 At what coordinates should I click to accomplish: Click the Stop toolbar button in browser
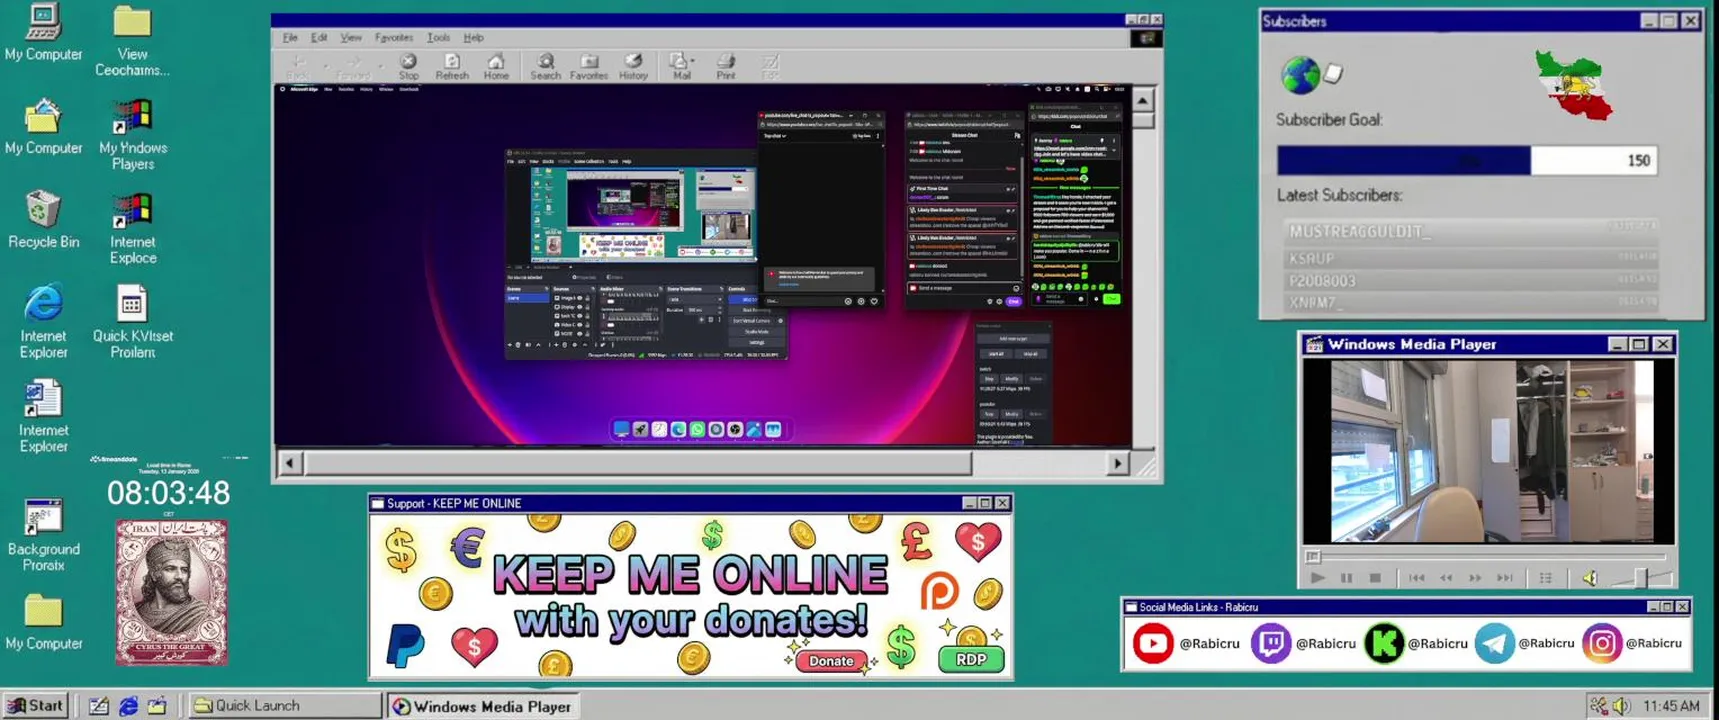pyautogui.click(x=408, y=66)
